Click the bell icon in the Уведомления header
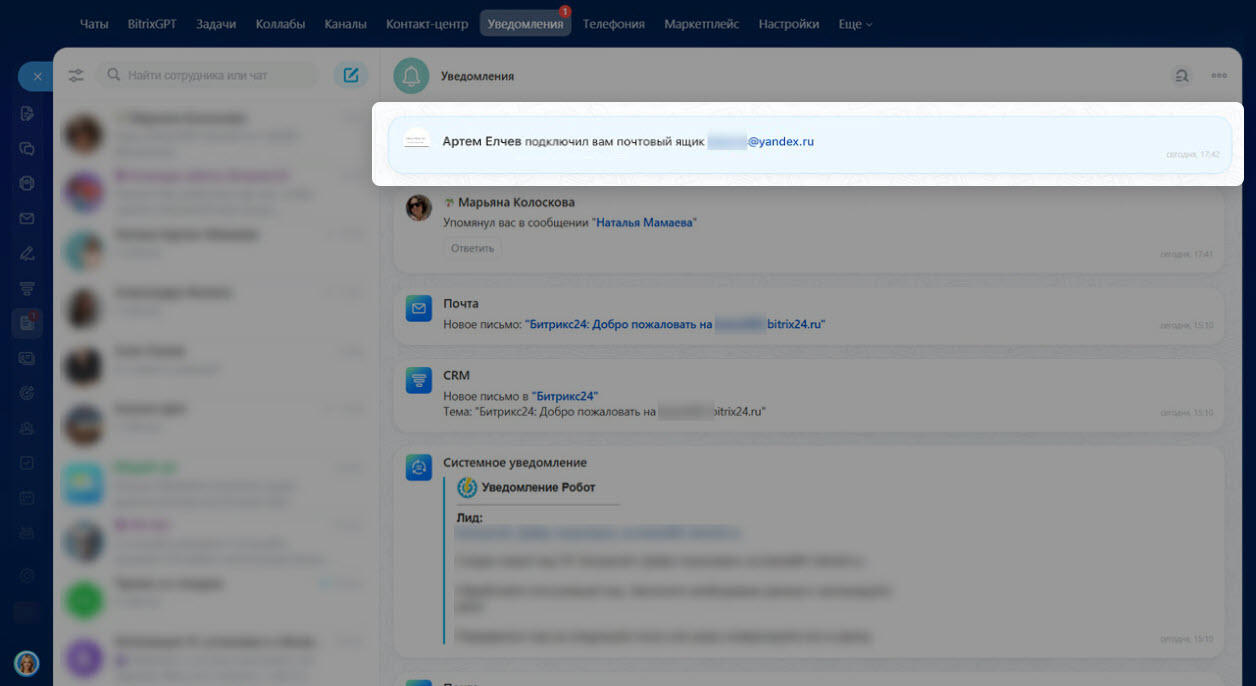1256x686 pixels. 411,76
